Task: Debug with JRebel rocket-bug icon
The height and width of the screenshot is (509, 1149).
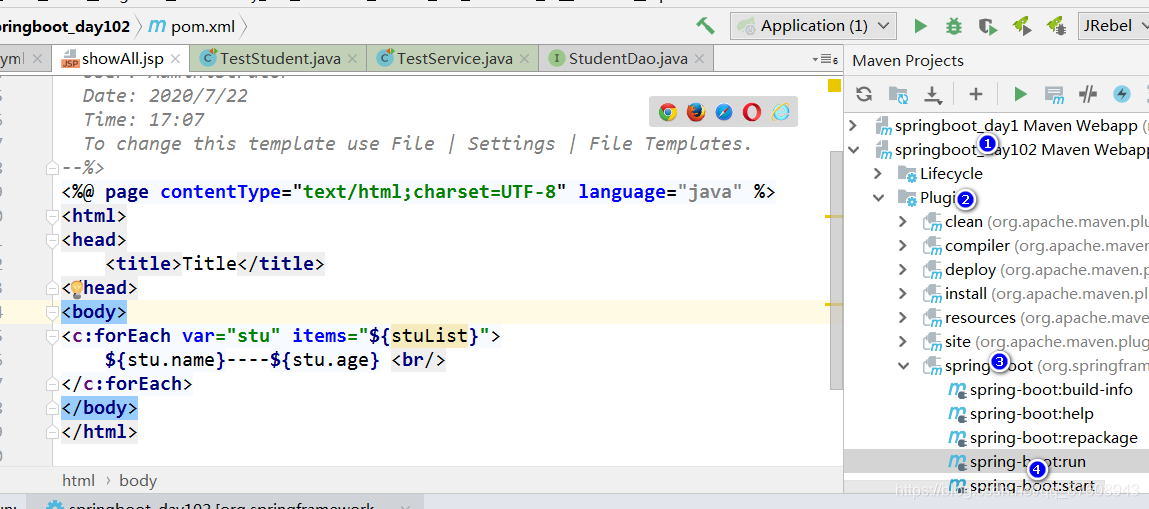Action: (1055, 26)
